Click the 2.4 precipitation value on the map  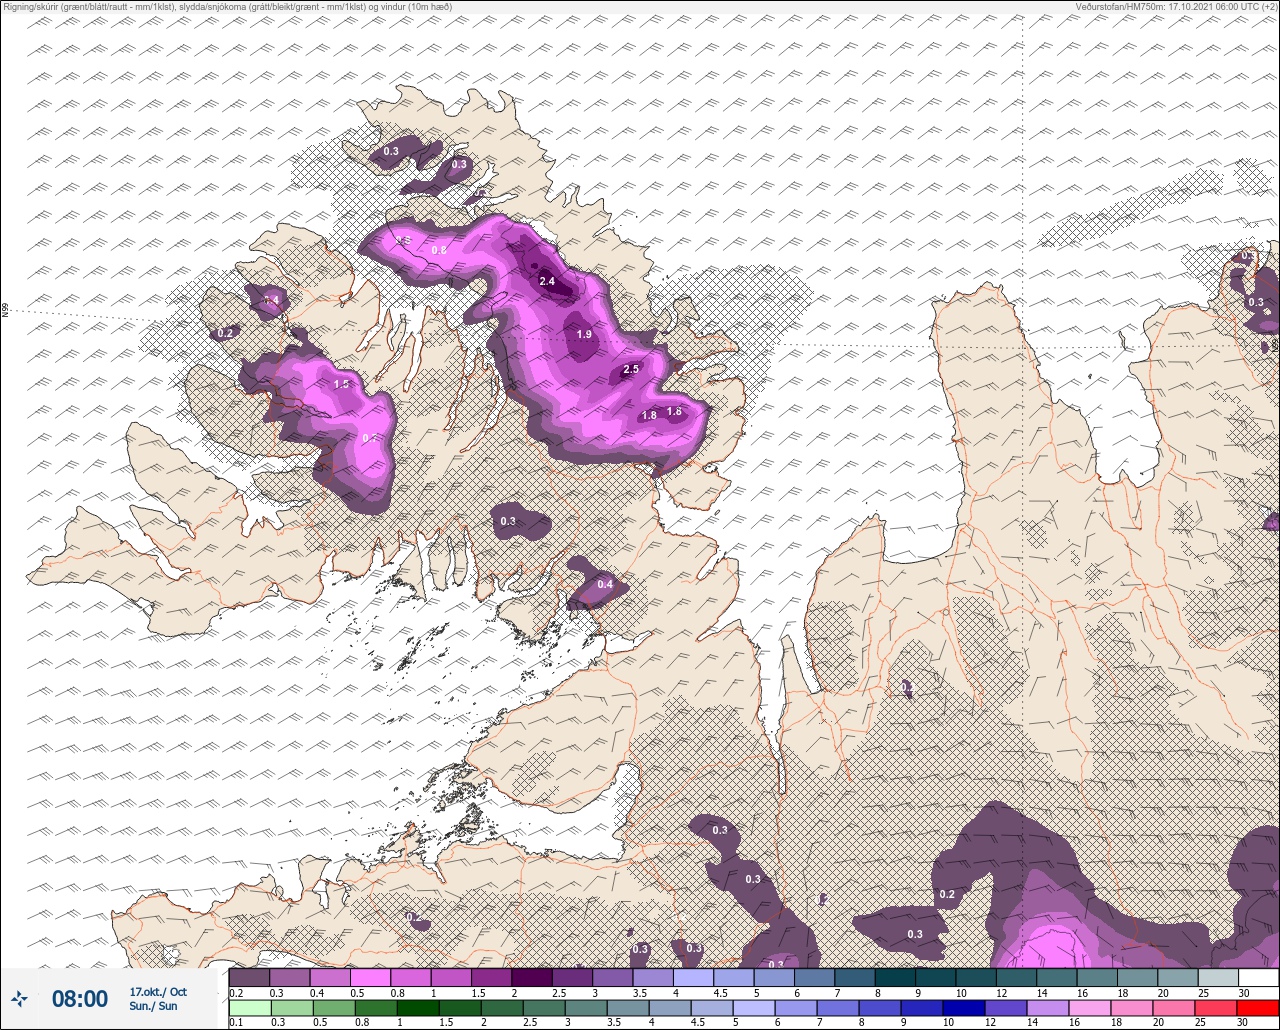pyautogui.click(x=547, y=282)
